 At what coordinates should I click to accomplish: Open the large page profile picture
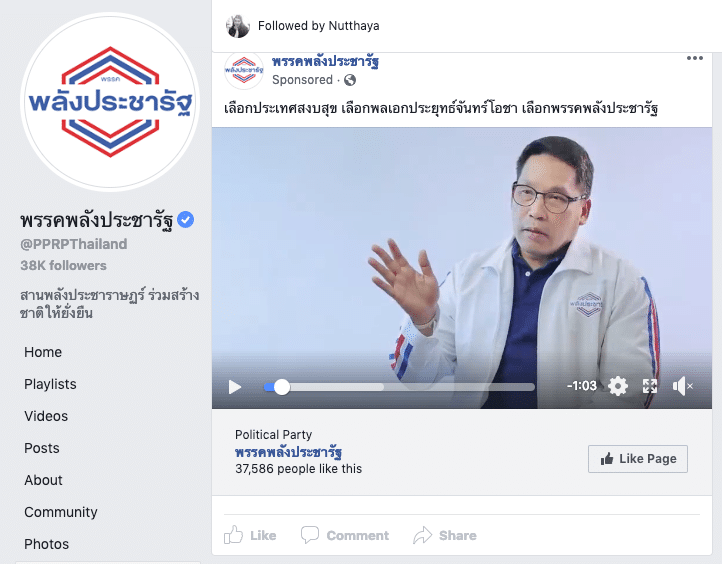pyautogui.click(x=110, y=101)
